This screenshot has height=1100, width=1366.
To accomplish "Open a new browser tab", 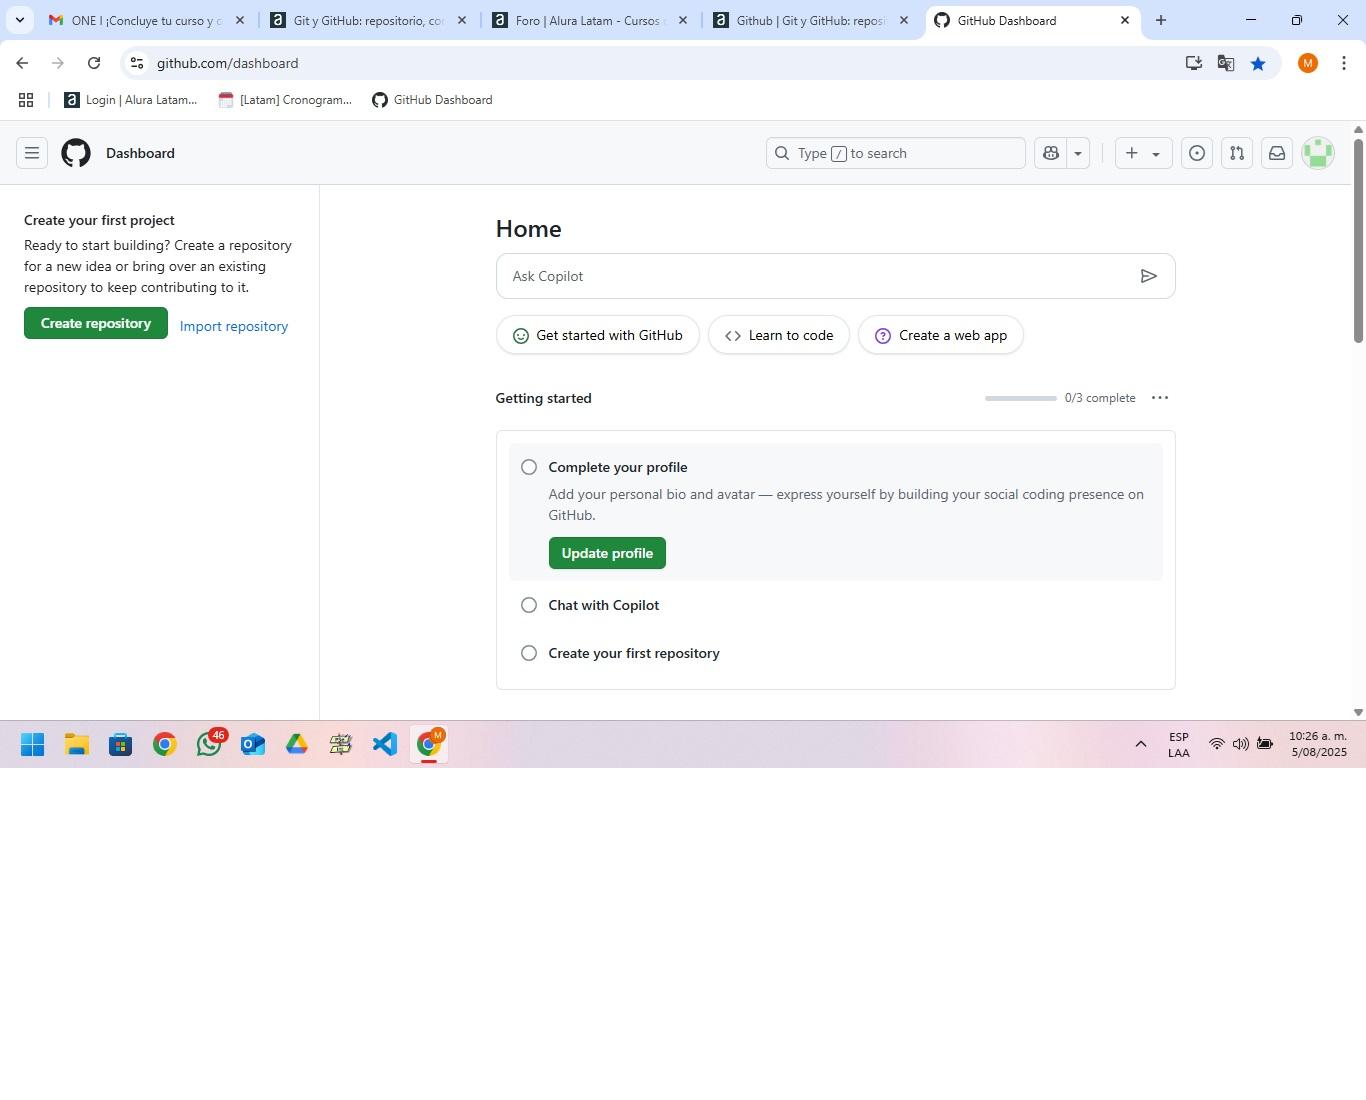I will [x=1161, y=20].
